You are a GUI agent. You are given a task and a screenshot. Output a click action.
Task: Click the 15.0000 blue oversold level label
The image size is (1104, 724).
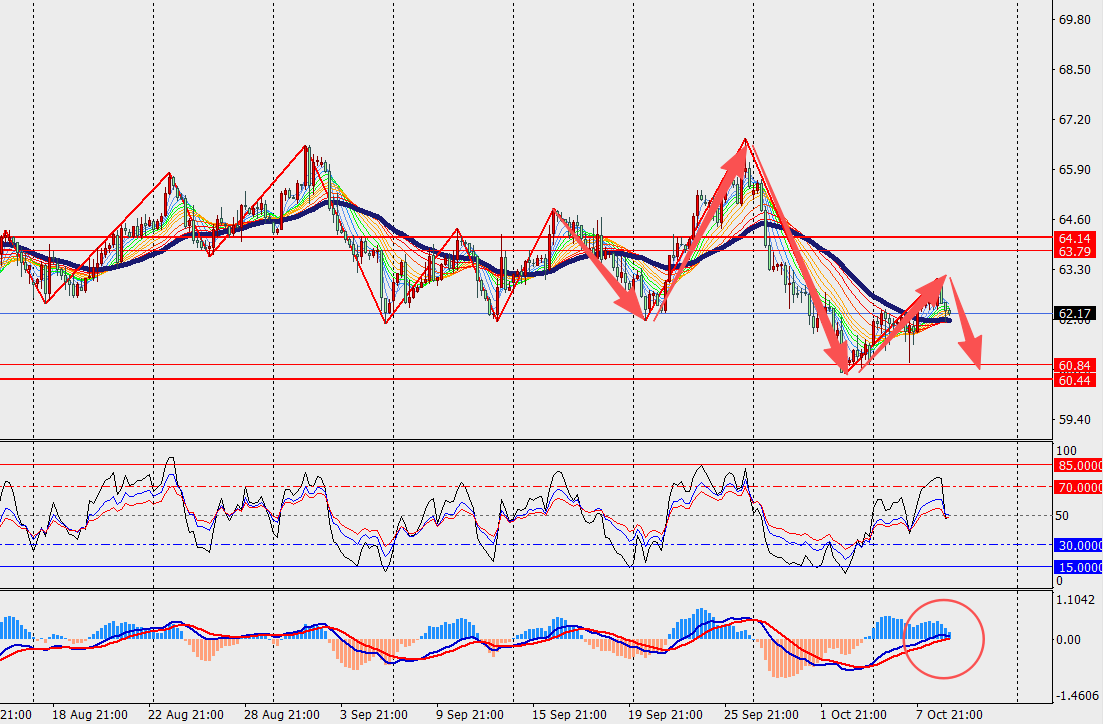[1078, 567]
